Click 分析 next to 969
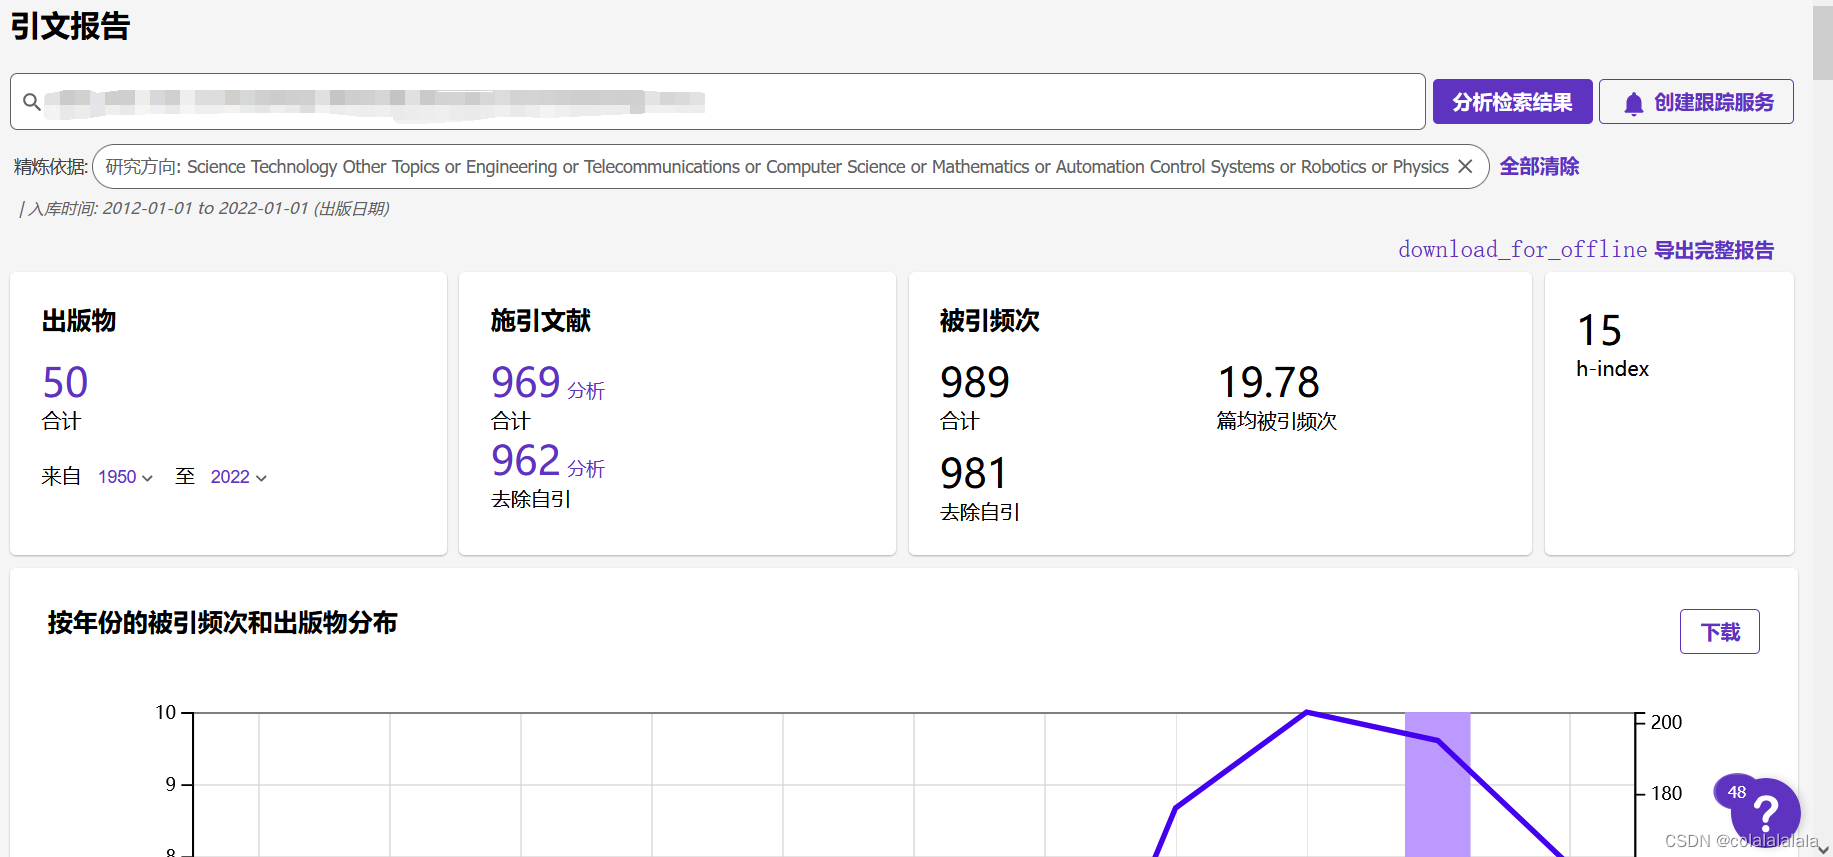 586,390
